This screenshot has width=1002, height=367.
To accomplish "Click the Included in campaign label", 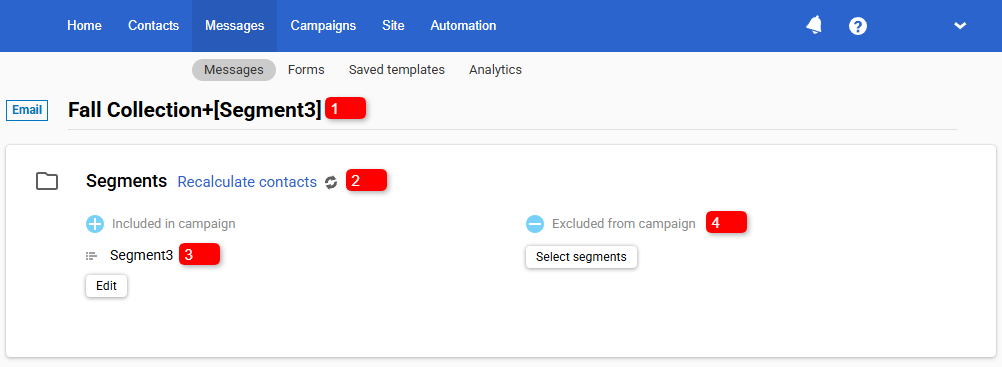I will click(x=174, y=224).
